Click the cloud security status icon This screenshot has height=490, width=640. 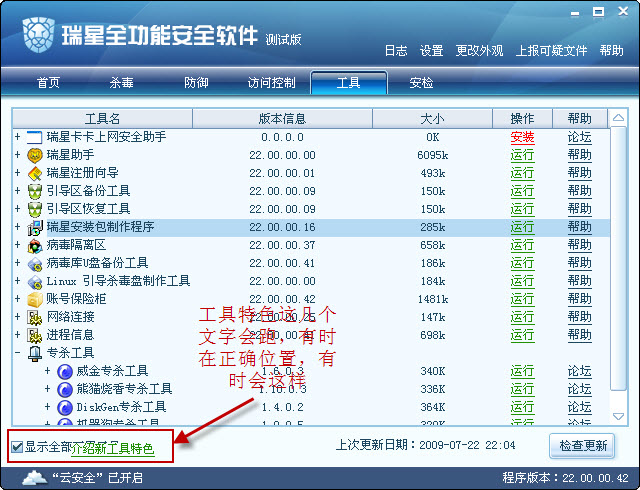(34, 477)
